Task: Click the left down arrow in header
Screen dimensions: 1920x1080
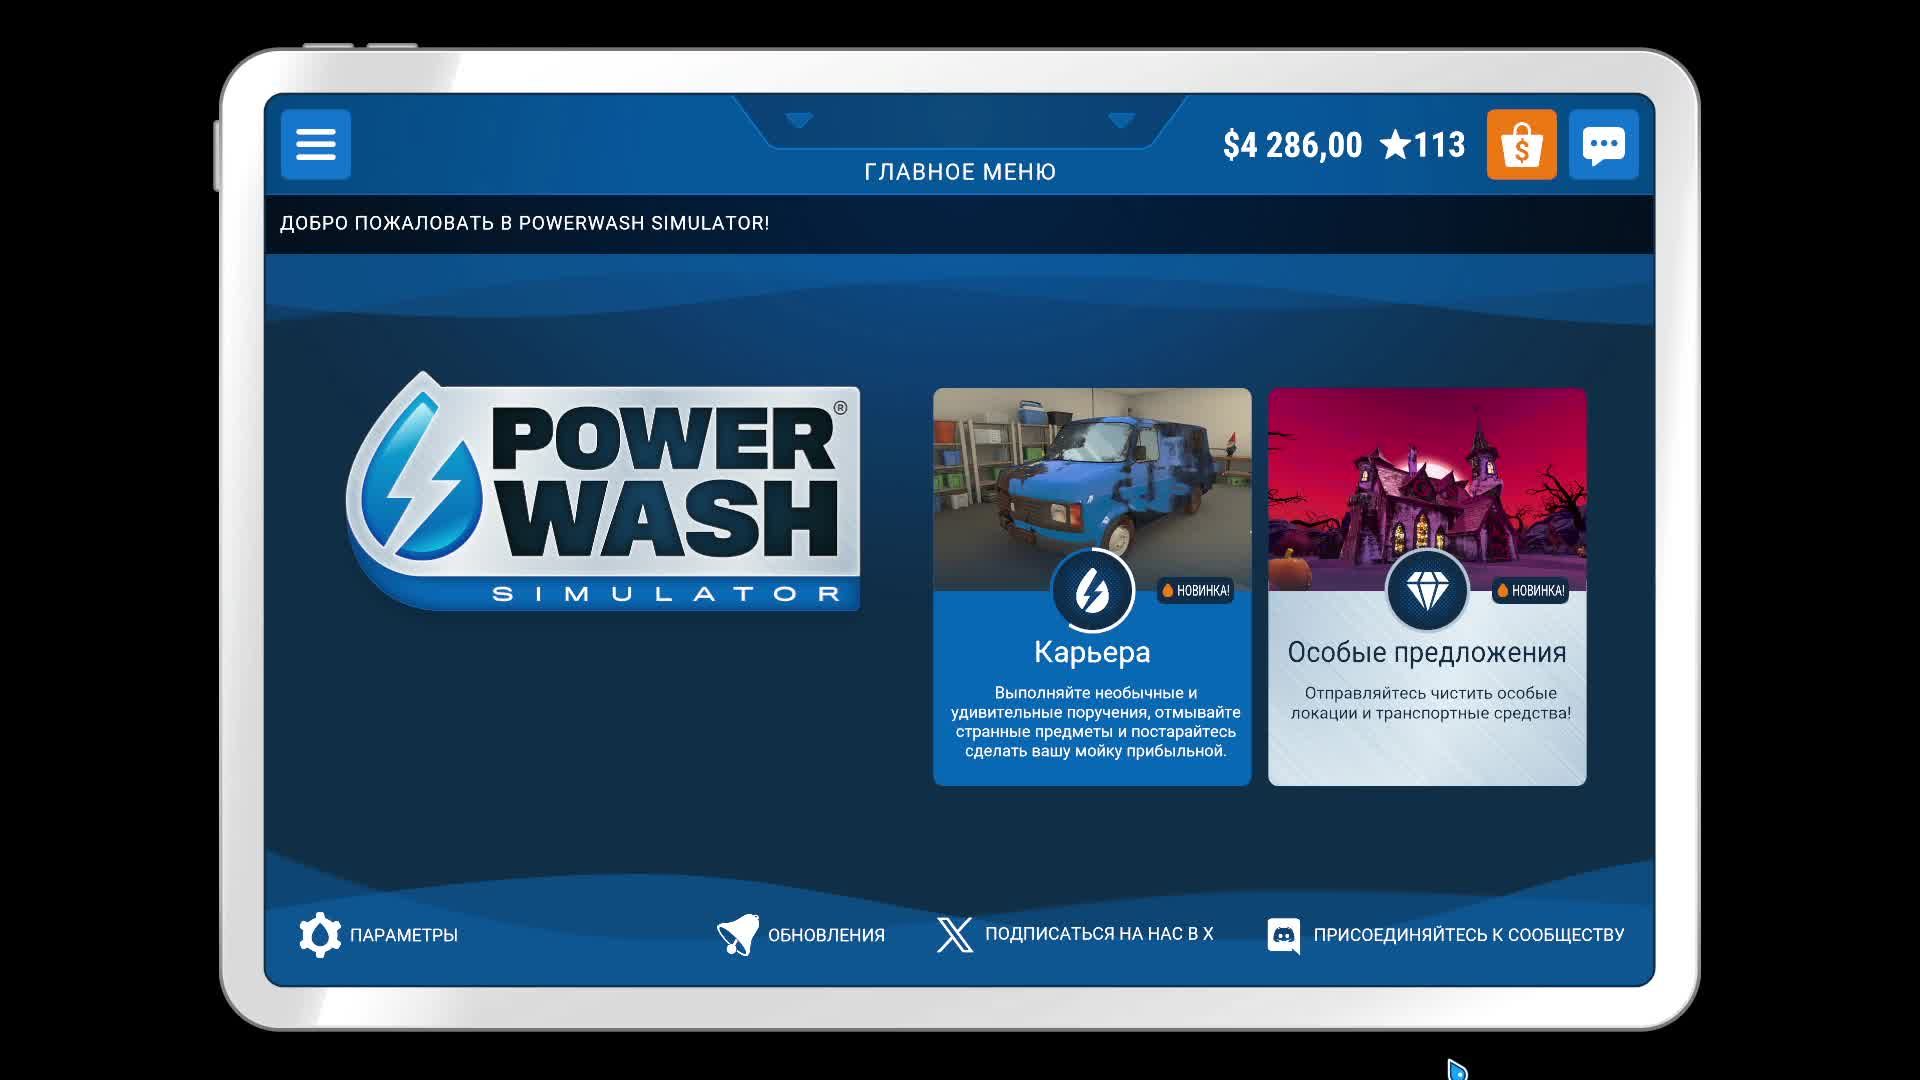Action: pyautogui.click(x=799, y=120)
